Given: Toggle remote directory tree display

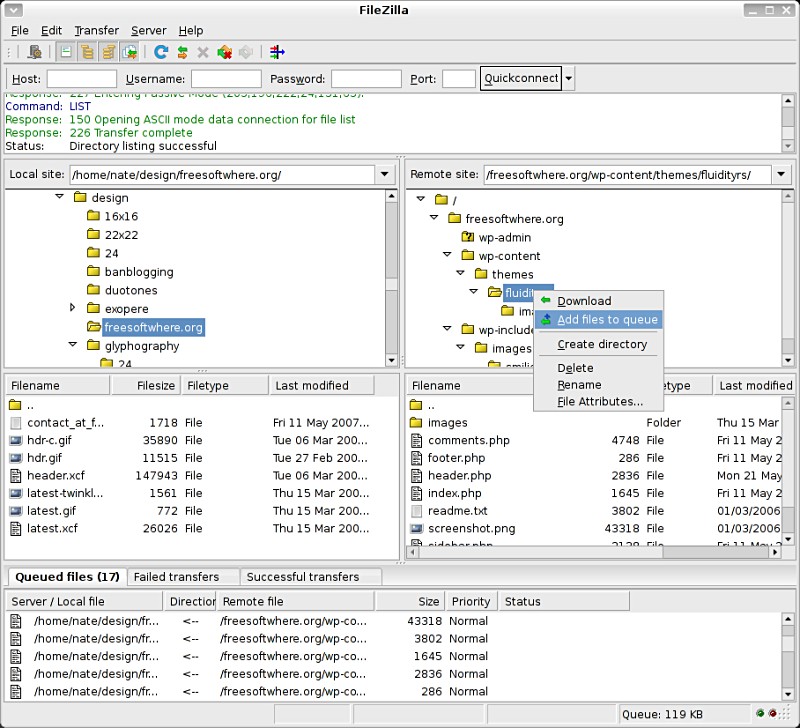Looking at the screenshot, I should 108,52.
